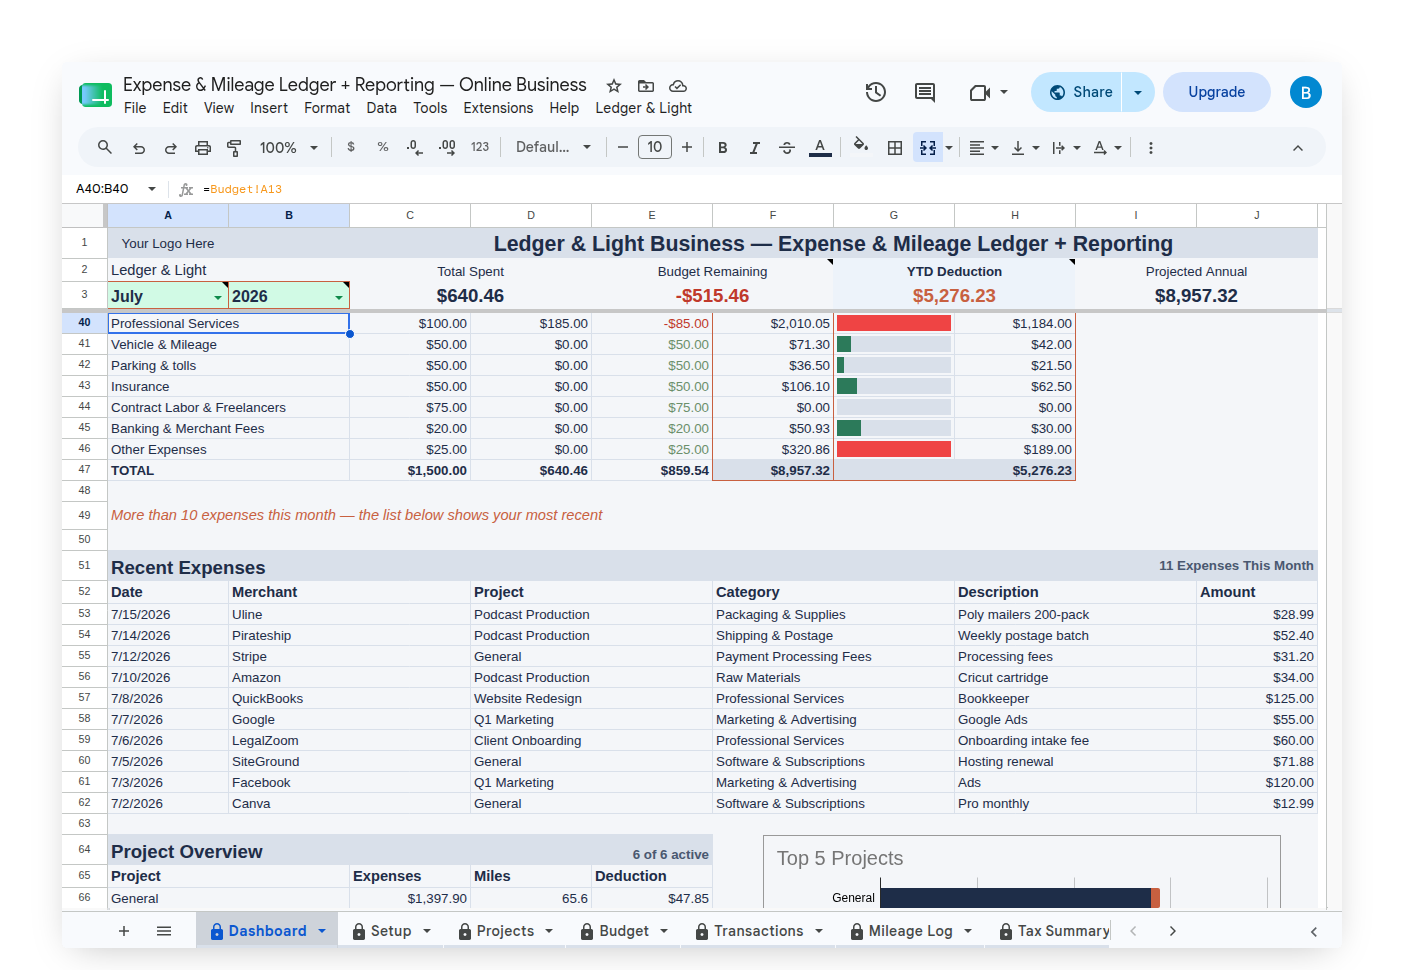This screenshot has height=970, width=1404.
Task: Click the formula bar showing =Budget!A13
Action: click(760, 189)
